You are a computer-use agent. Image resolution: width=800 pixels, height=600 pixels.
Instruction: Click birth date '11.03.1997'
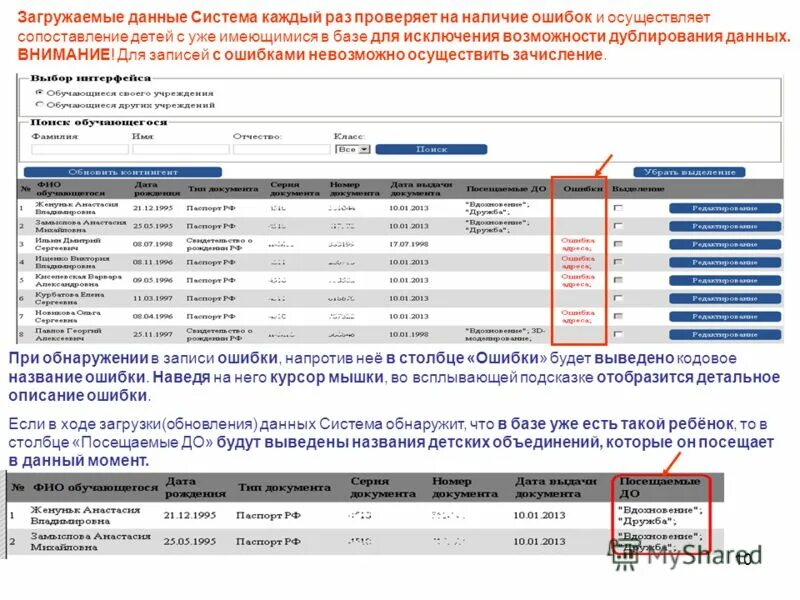coord(153,298)
